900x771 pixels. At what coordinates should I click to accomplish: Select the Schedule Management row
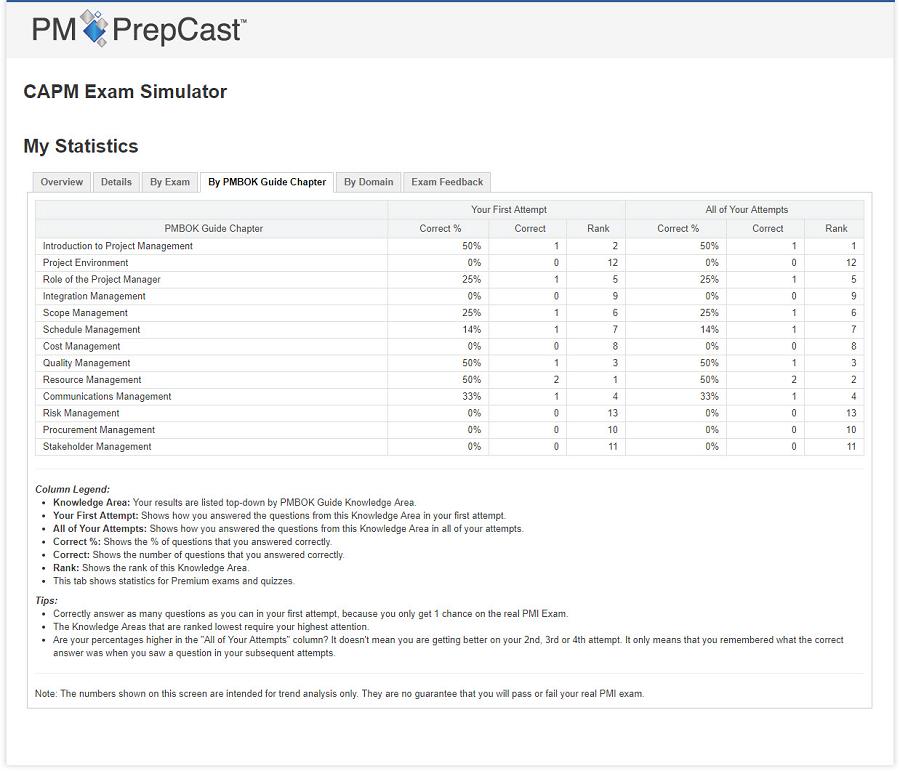91,330
